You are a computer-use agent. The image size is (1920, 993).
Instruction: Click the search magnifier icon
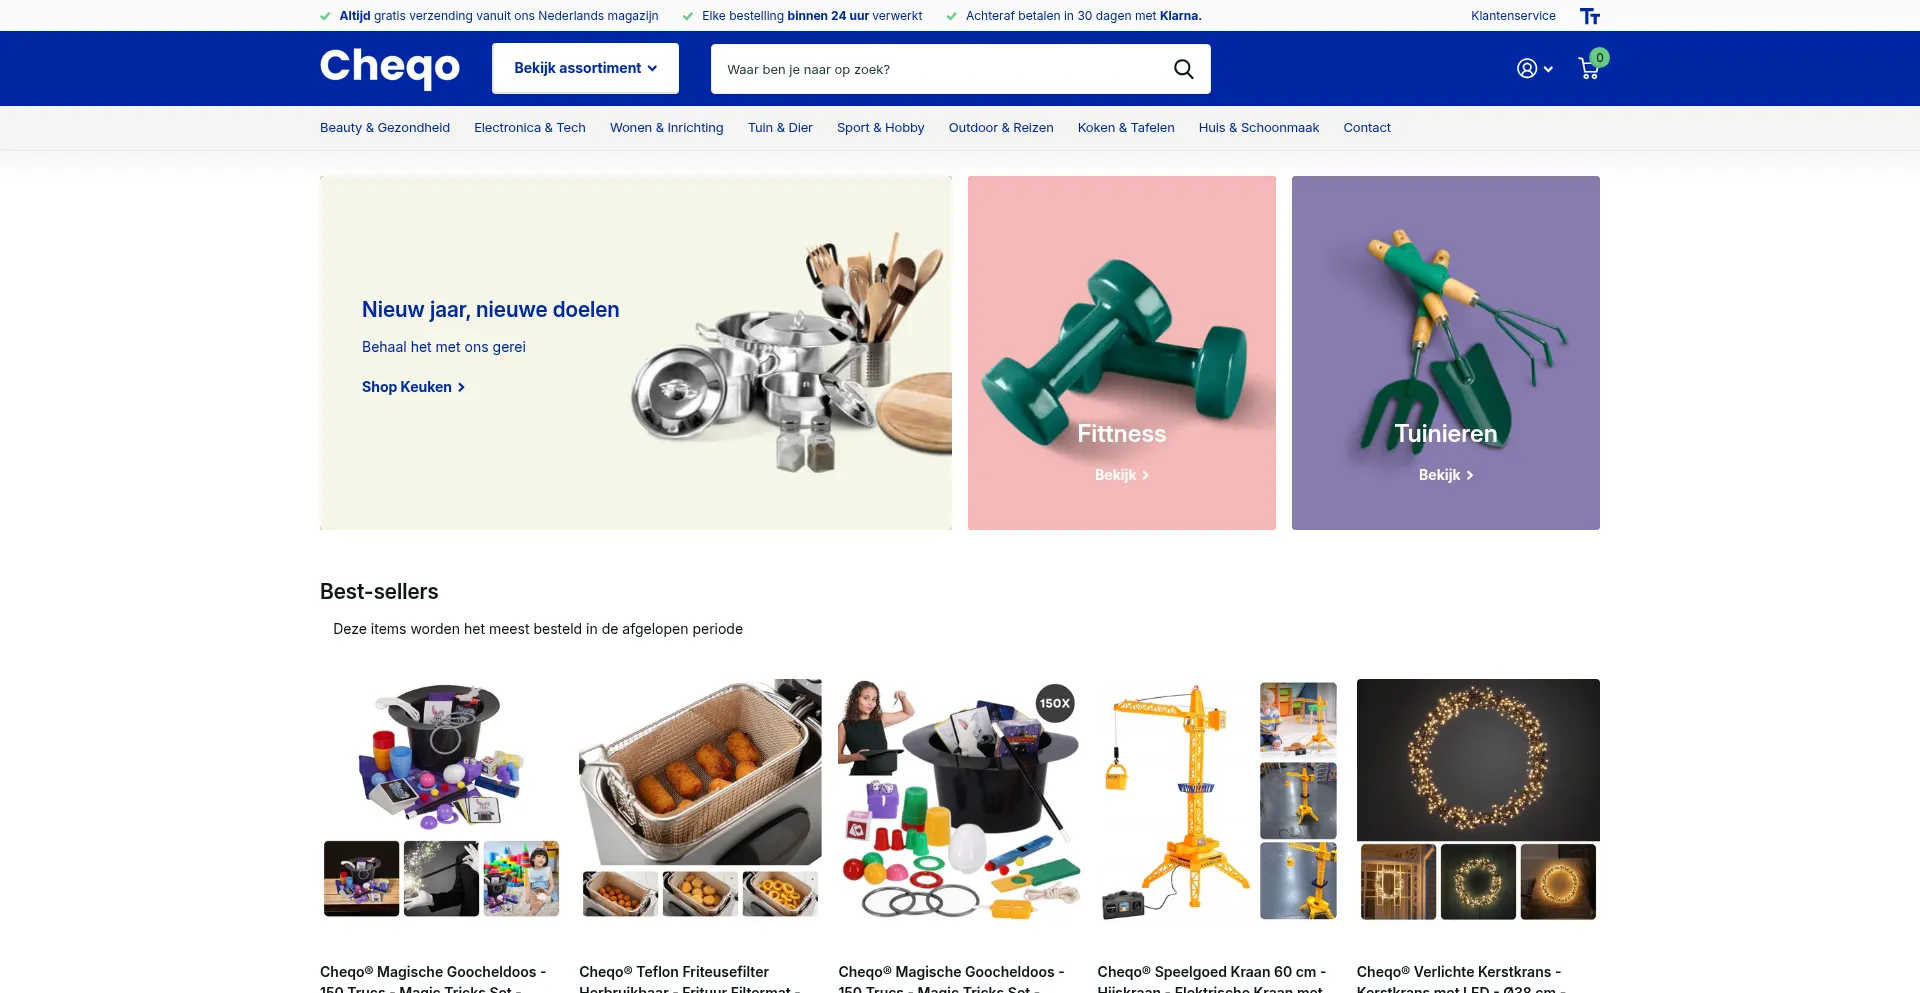(1183, 69)
